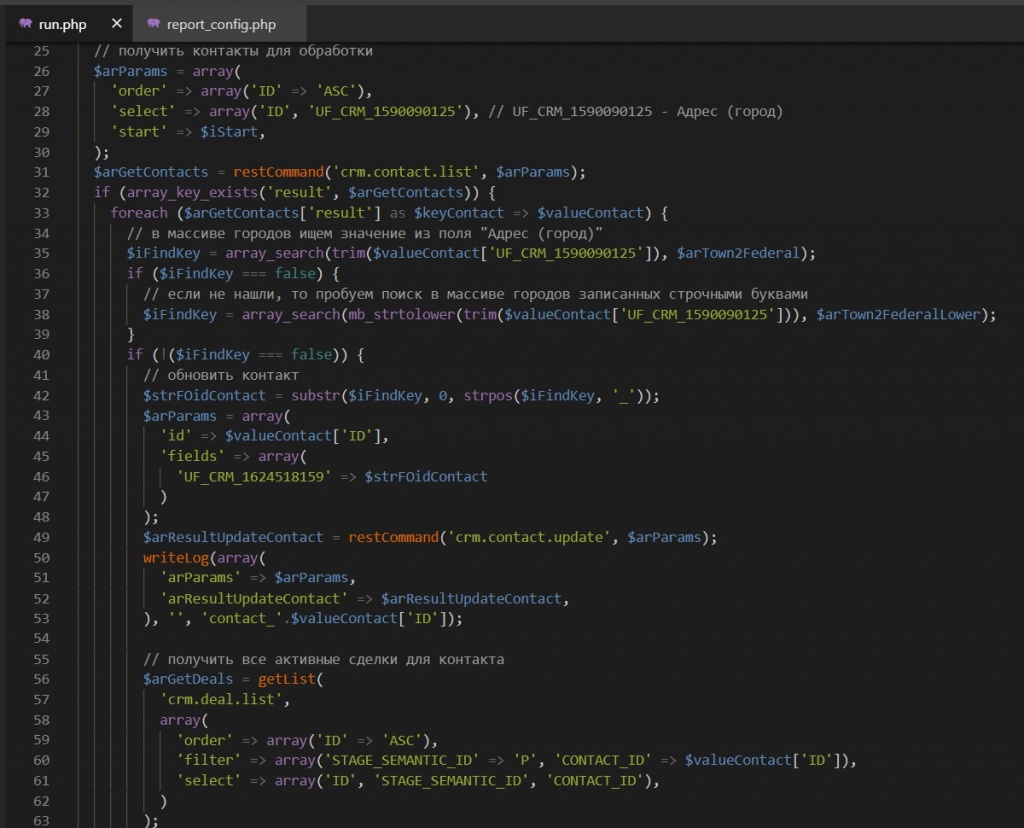Click line number 63 in the gutter

click(x=41, y=821)
